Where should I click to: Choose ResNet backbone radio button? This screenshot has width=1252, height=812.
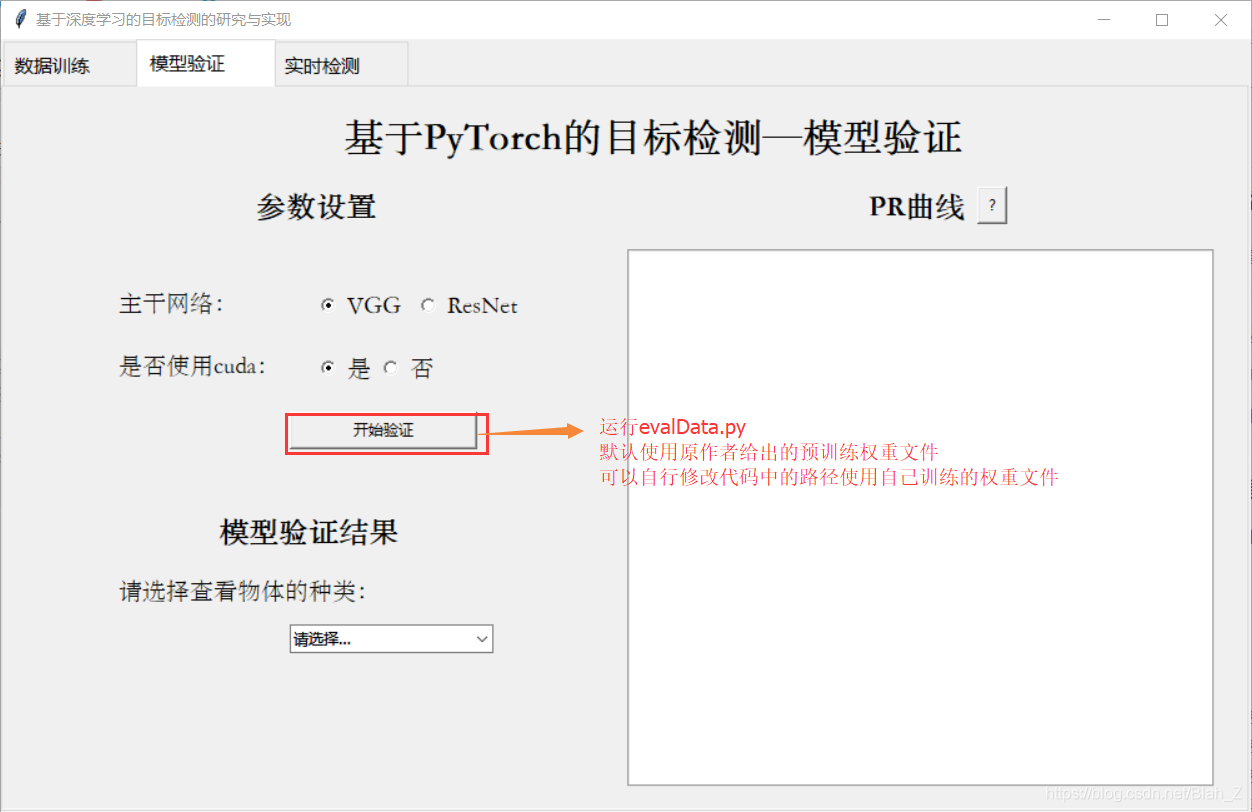[x=428, y=306]
